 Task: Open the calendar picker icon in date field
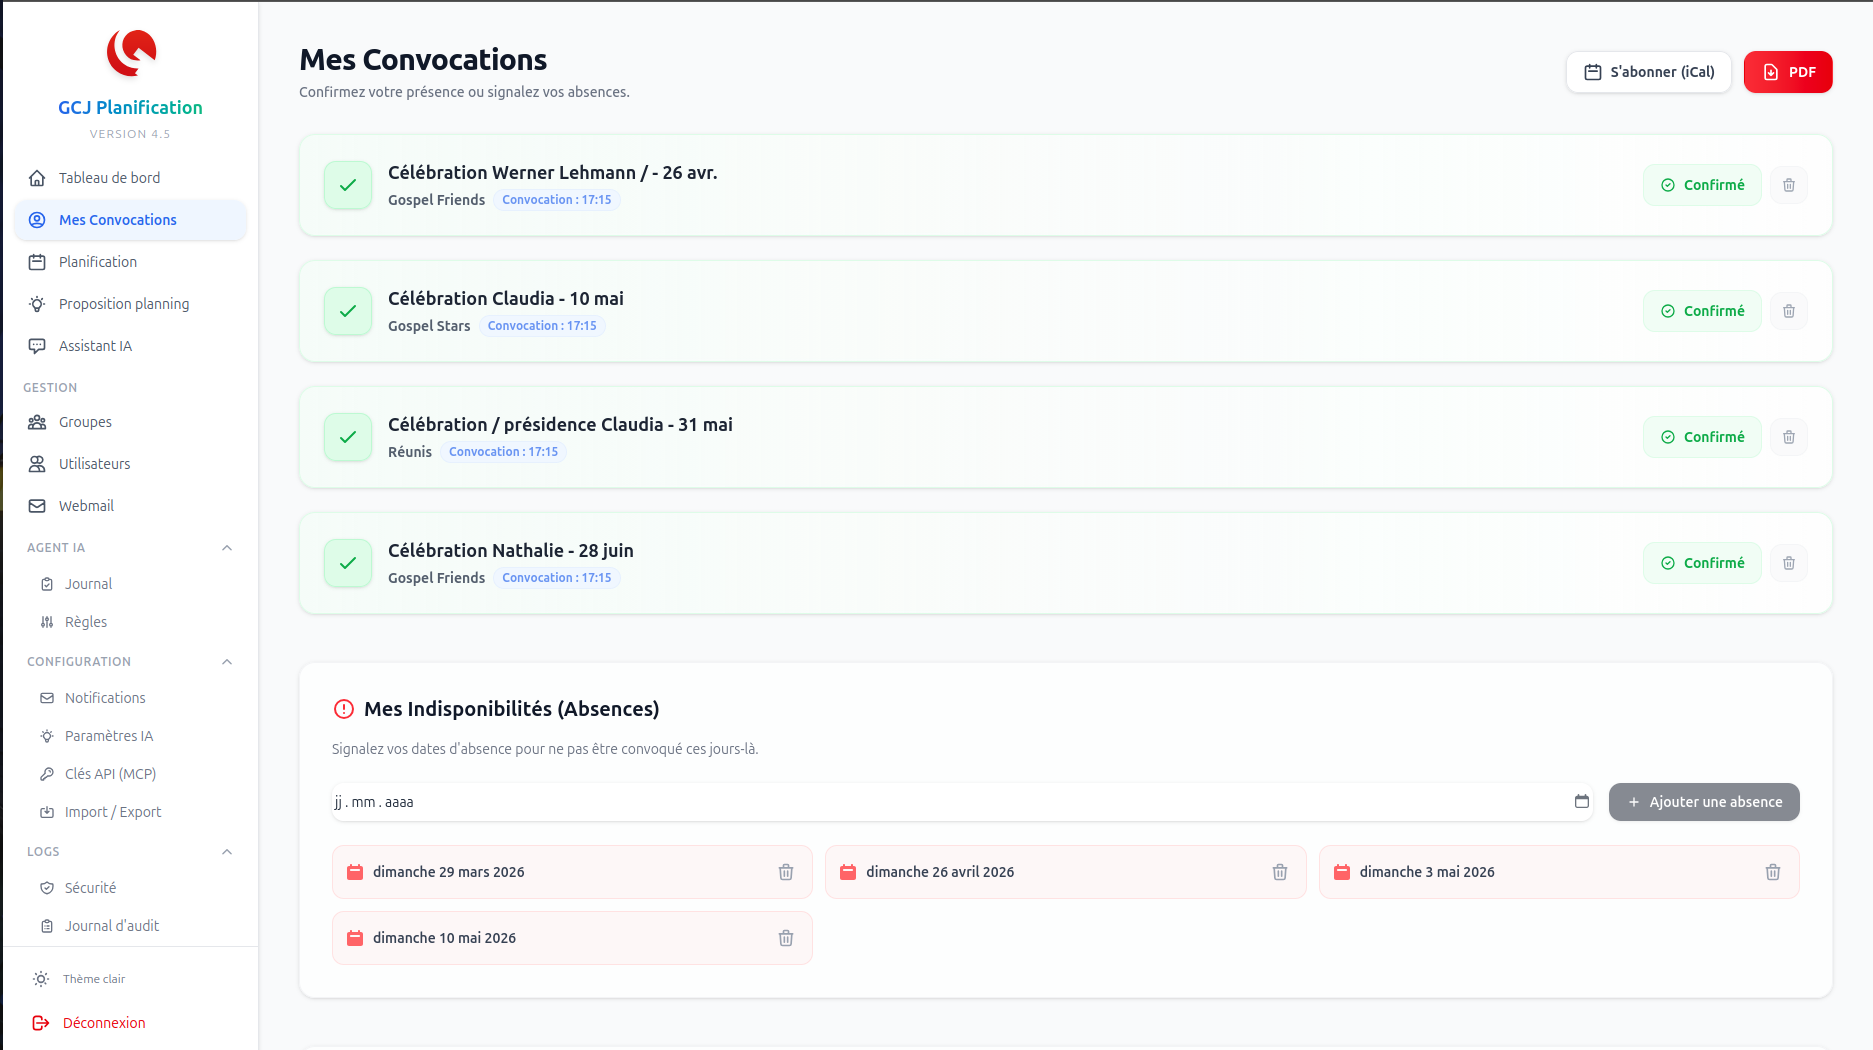pyautogui.click(x=1581, y=802)
